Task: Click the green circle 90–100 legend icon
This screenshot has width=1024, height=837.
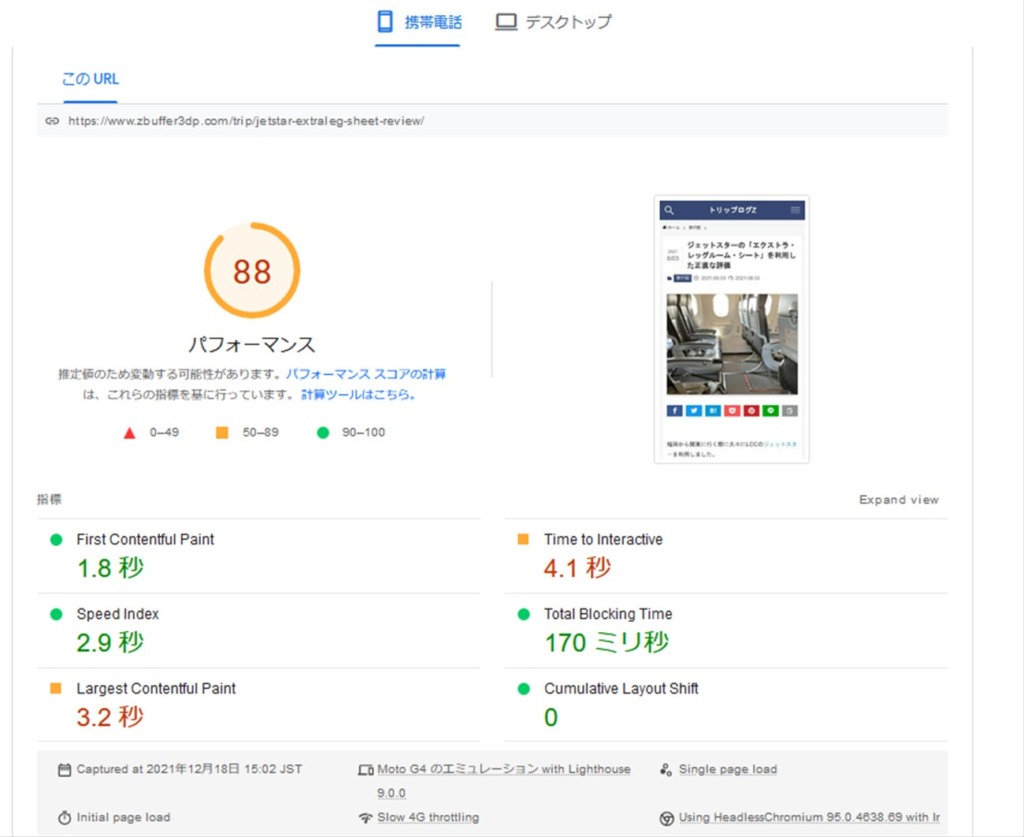Action: pos(323,432)
